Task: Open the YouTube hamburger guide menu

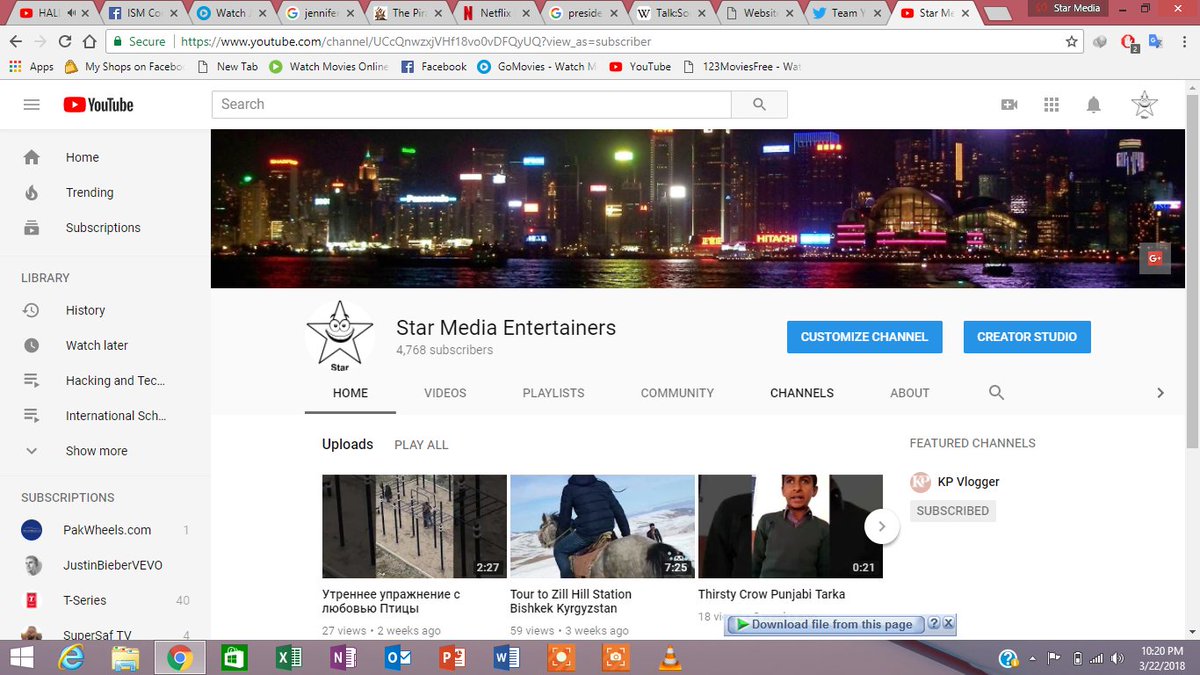Action: [x=31, y=105]
